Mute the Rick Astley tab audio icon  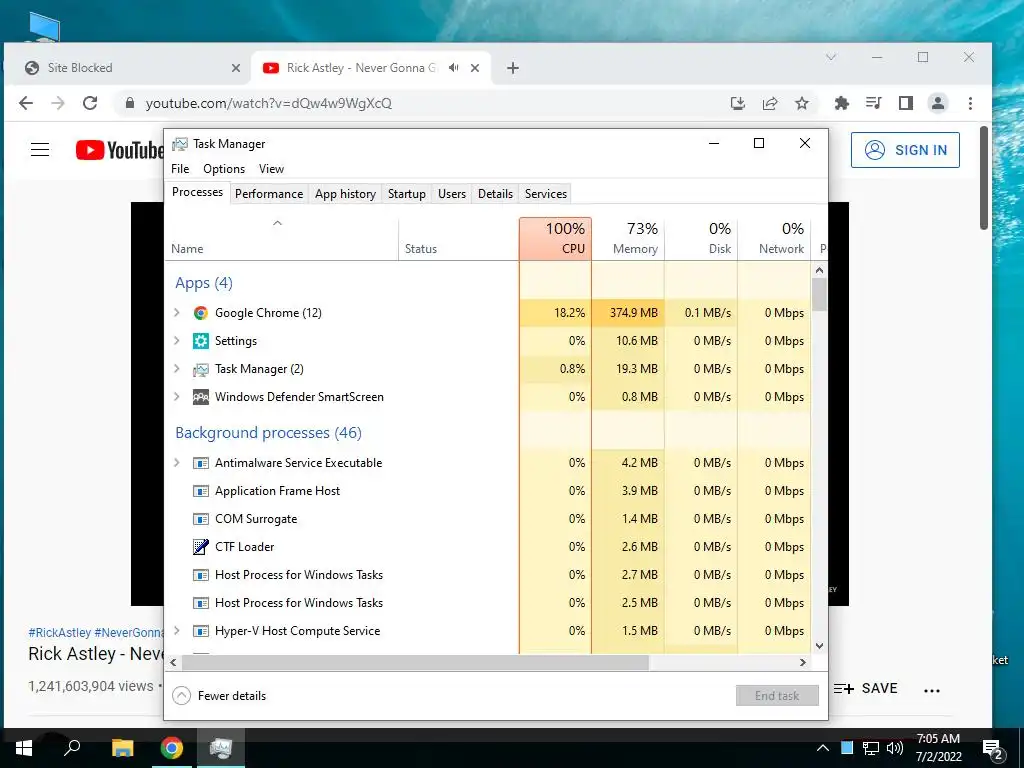[454, 68]
